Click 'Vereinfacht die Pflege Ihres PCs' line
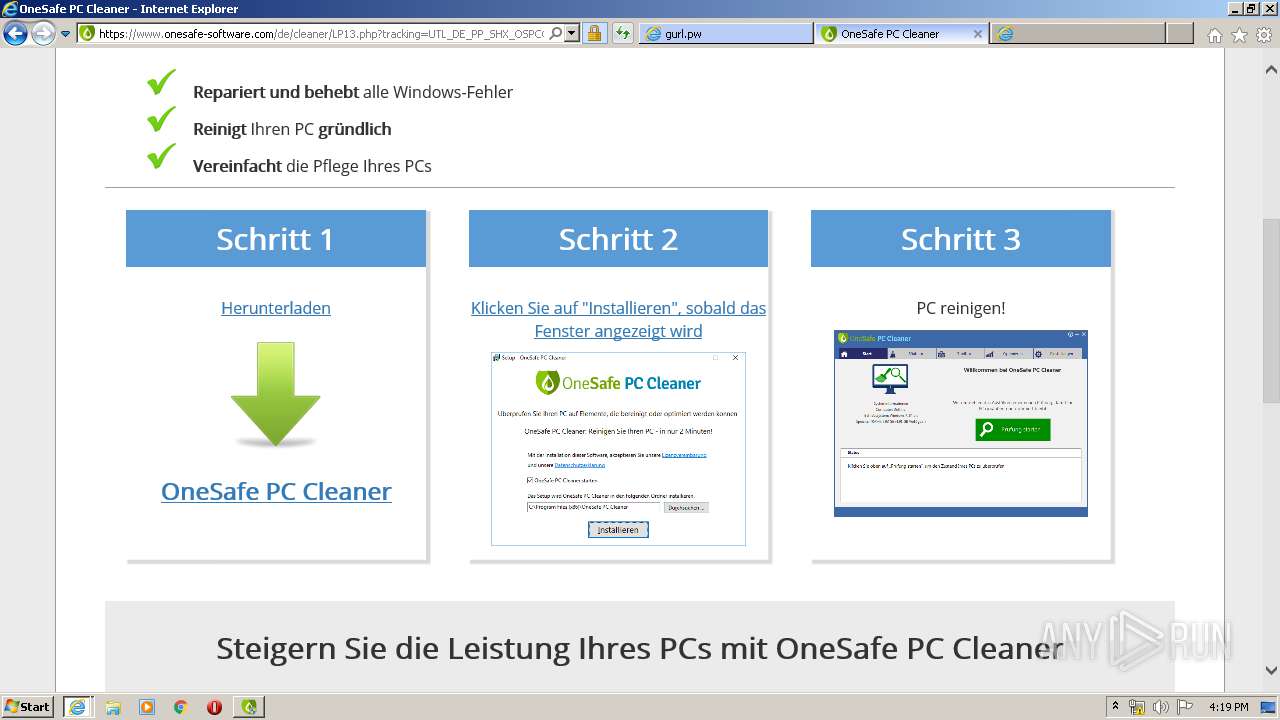 (x=312, y=166)
